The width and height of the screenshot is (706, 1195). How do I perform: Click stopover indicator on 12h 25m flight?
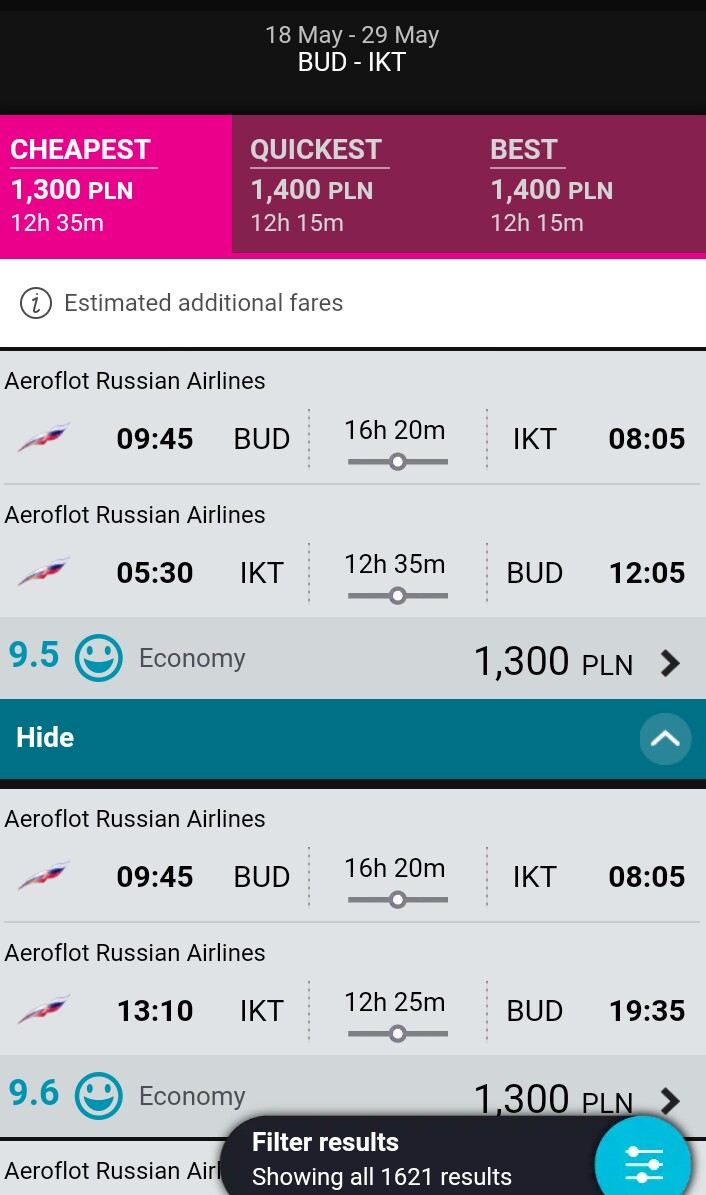tap(397, 1033)
